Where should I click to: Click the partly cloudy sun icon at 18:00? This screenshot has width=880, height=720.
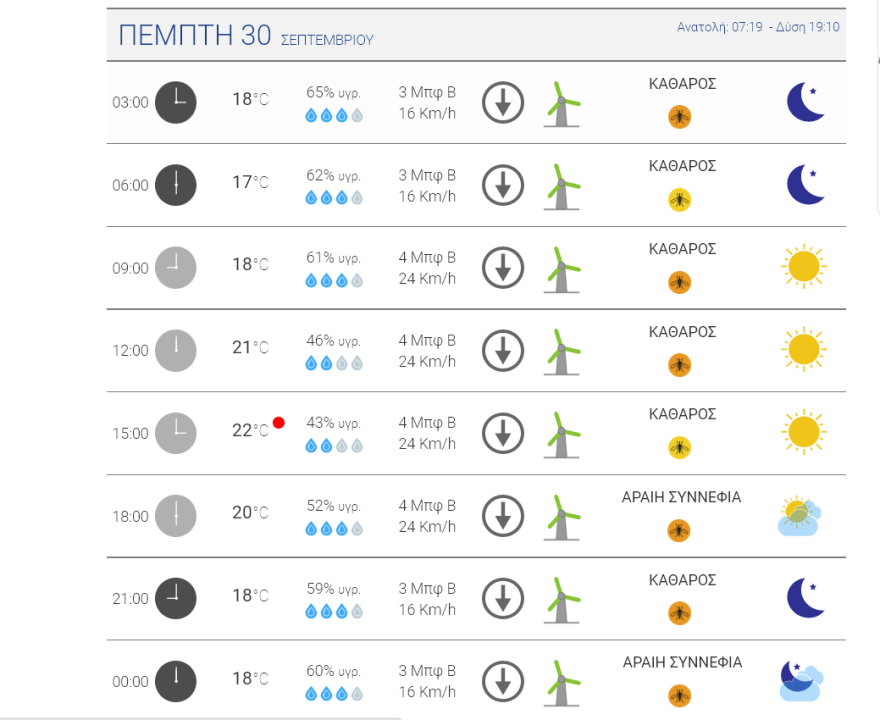pos(799,517)
